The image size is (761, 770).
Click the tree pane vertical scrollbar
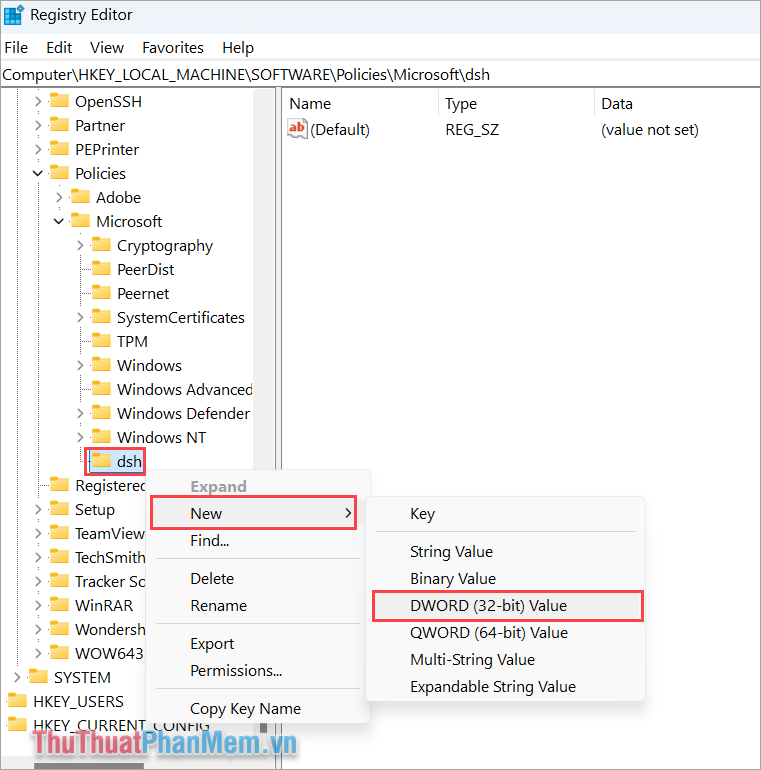[264, 278]
